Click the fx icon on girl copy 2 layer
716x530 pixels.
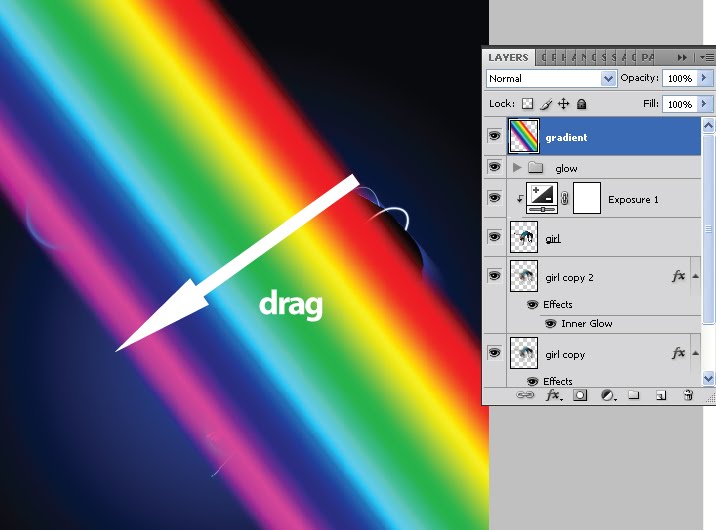pos(679,276)
